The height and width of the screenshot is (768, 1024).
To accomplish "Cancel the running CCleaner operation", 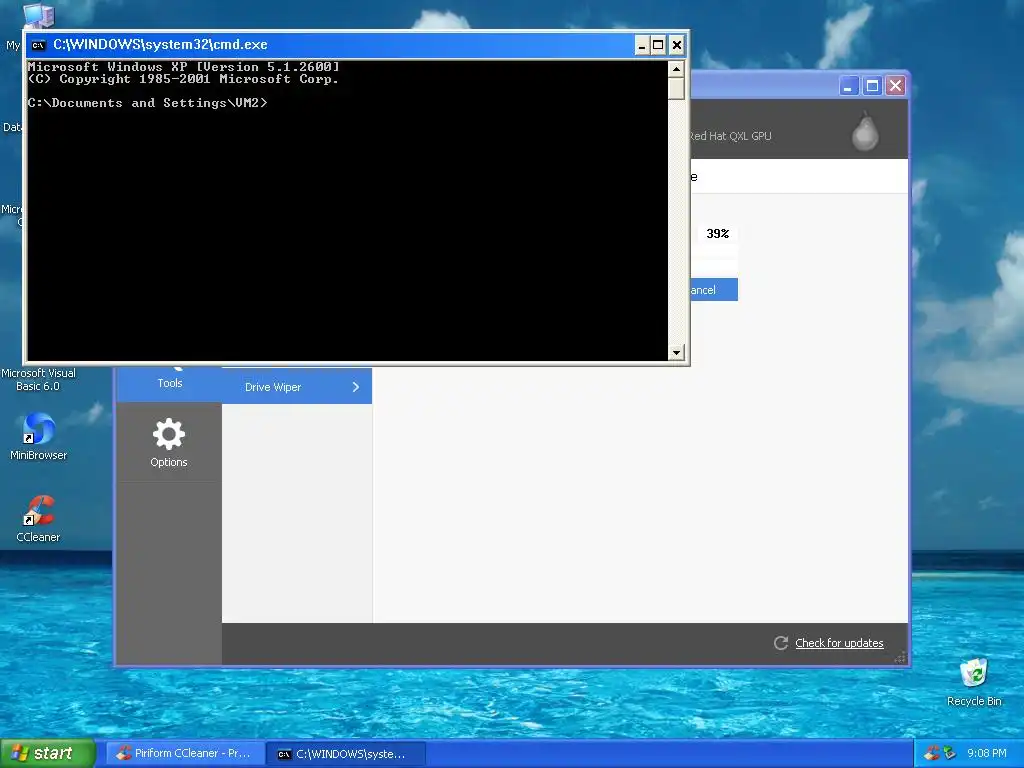I will click(714, 290).
